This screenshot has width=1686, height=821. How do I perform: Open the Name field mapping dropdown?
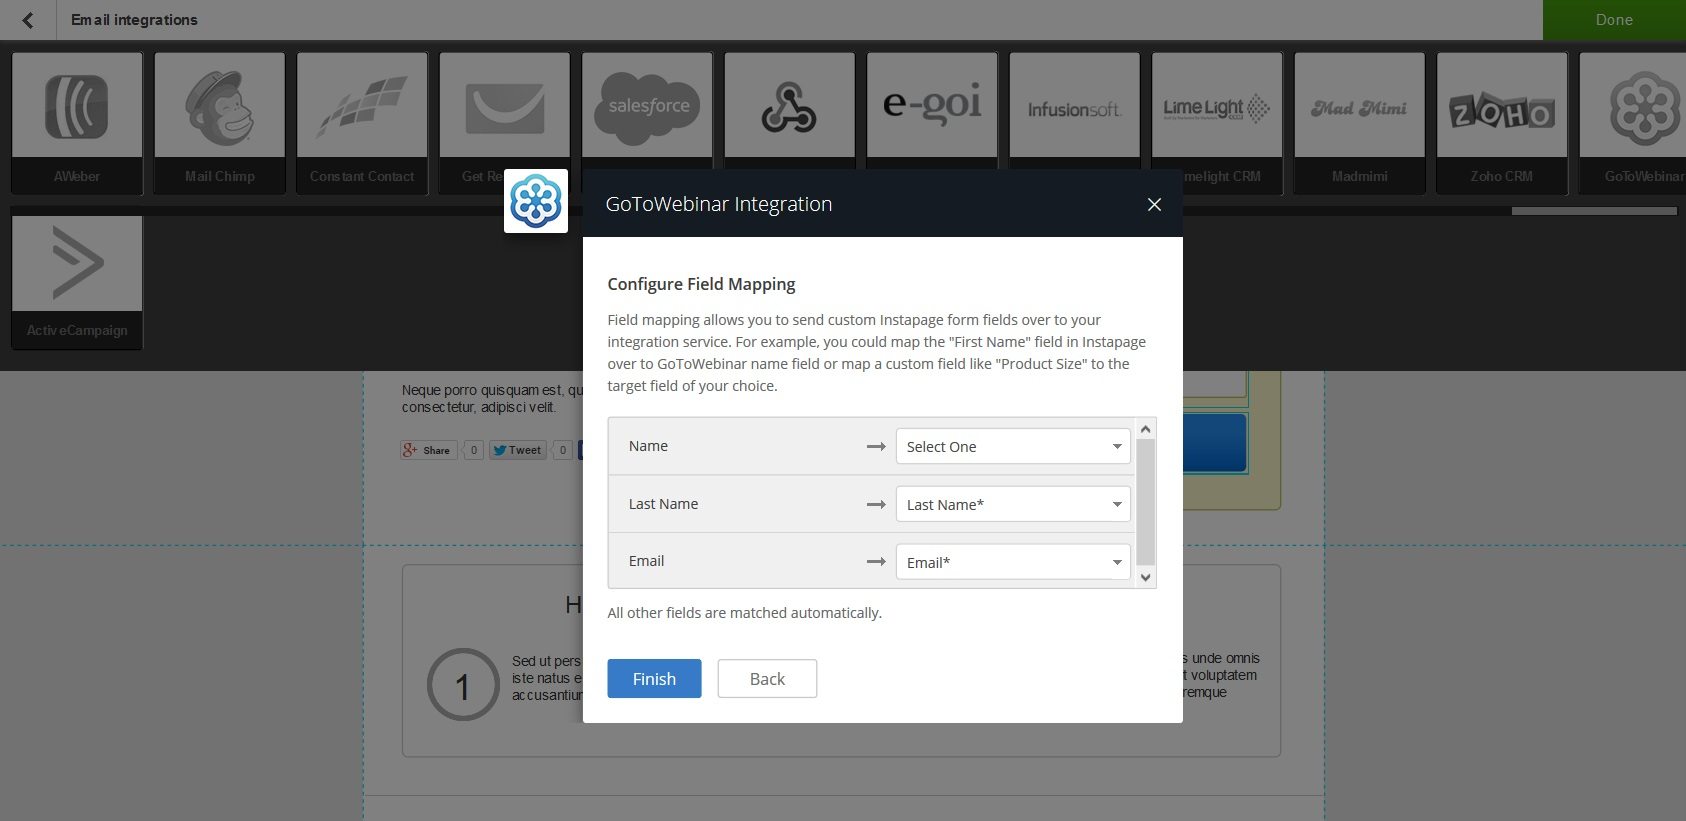pyautogui.click(x=1013, y=446)
